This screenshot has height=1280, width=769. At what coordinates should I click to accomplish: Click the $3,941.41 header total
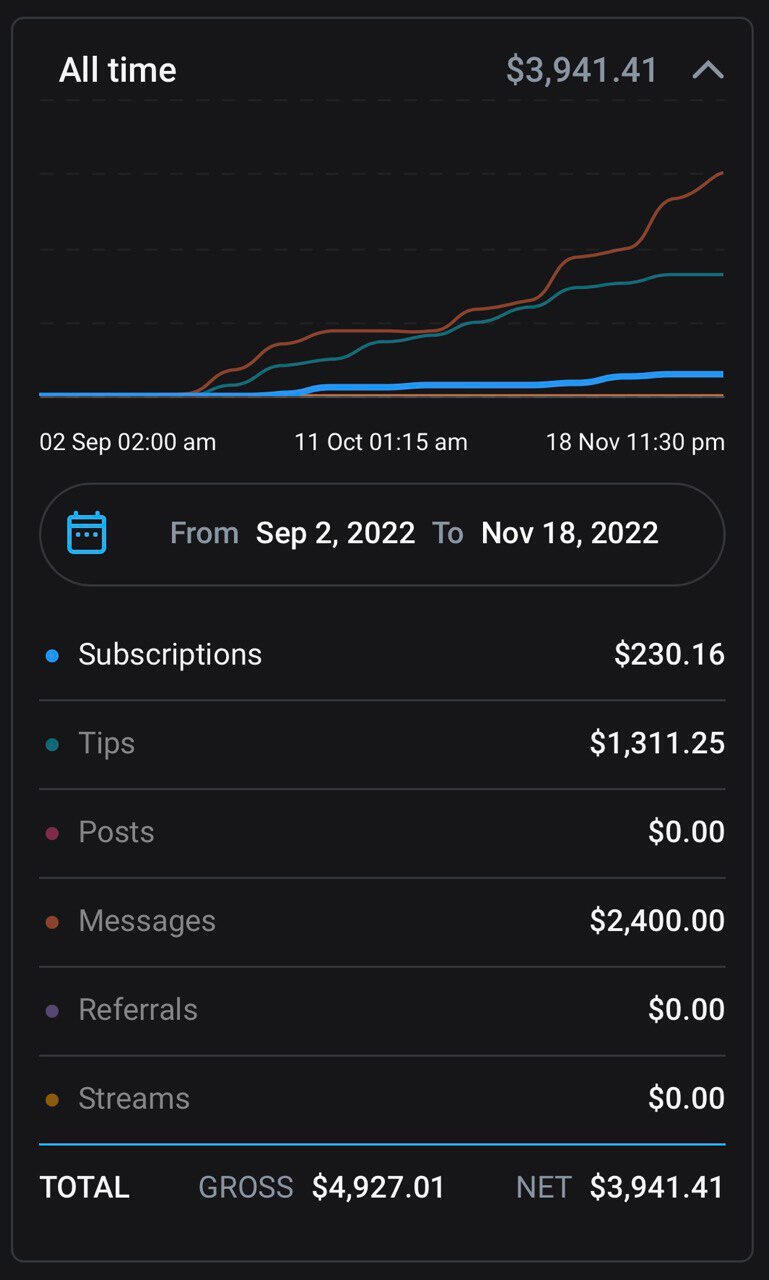pyautogui.click(x=581, y=70)
